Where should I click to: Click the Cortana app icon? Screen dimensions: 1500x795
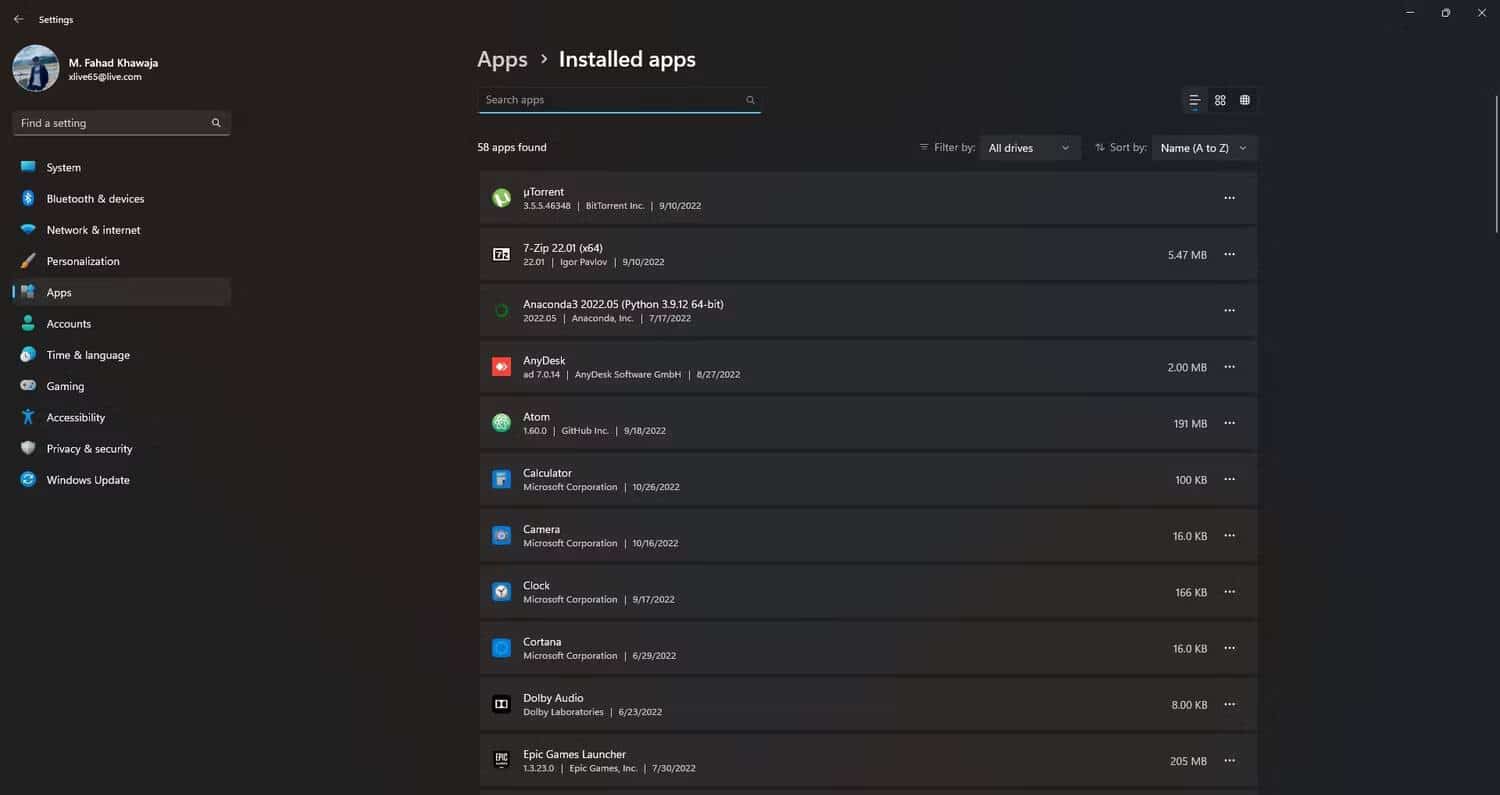[x=501, y=648]
